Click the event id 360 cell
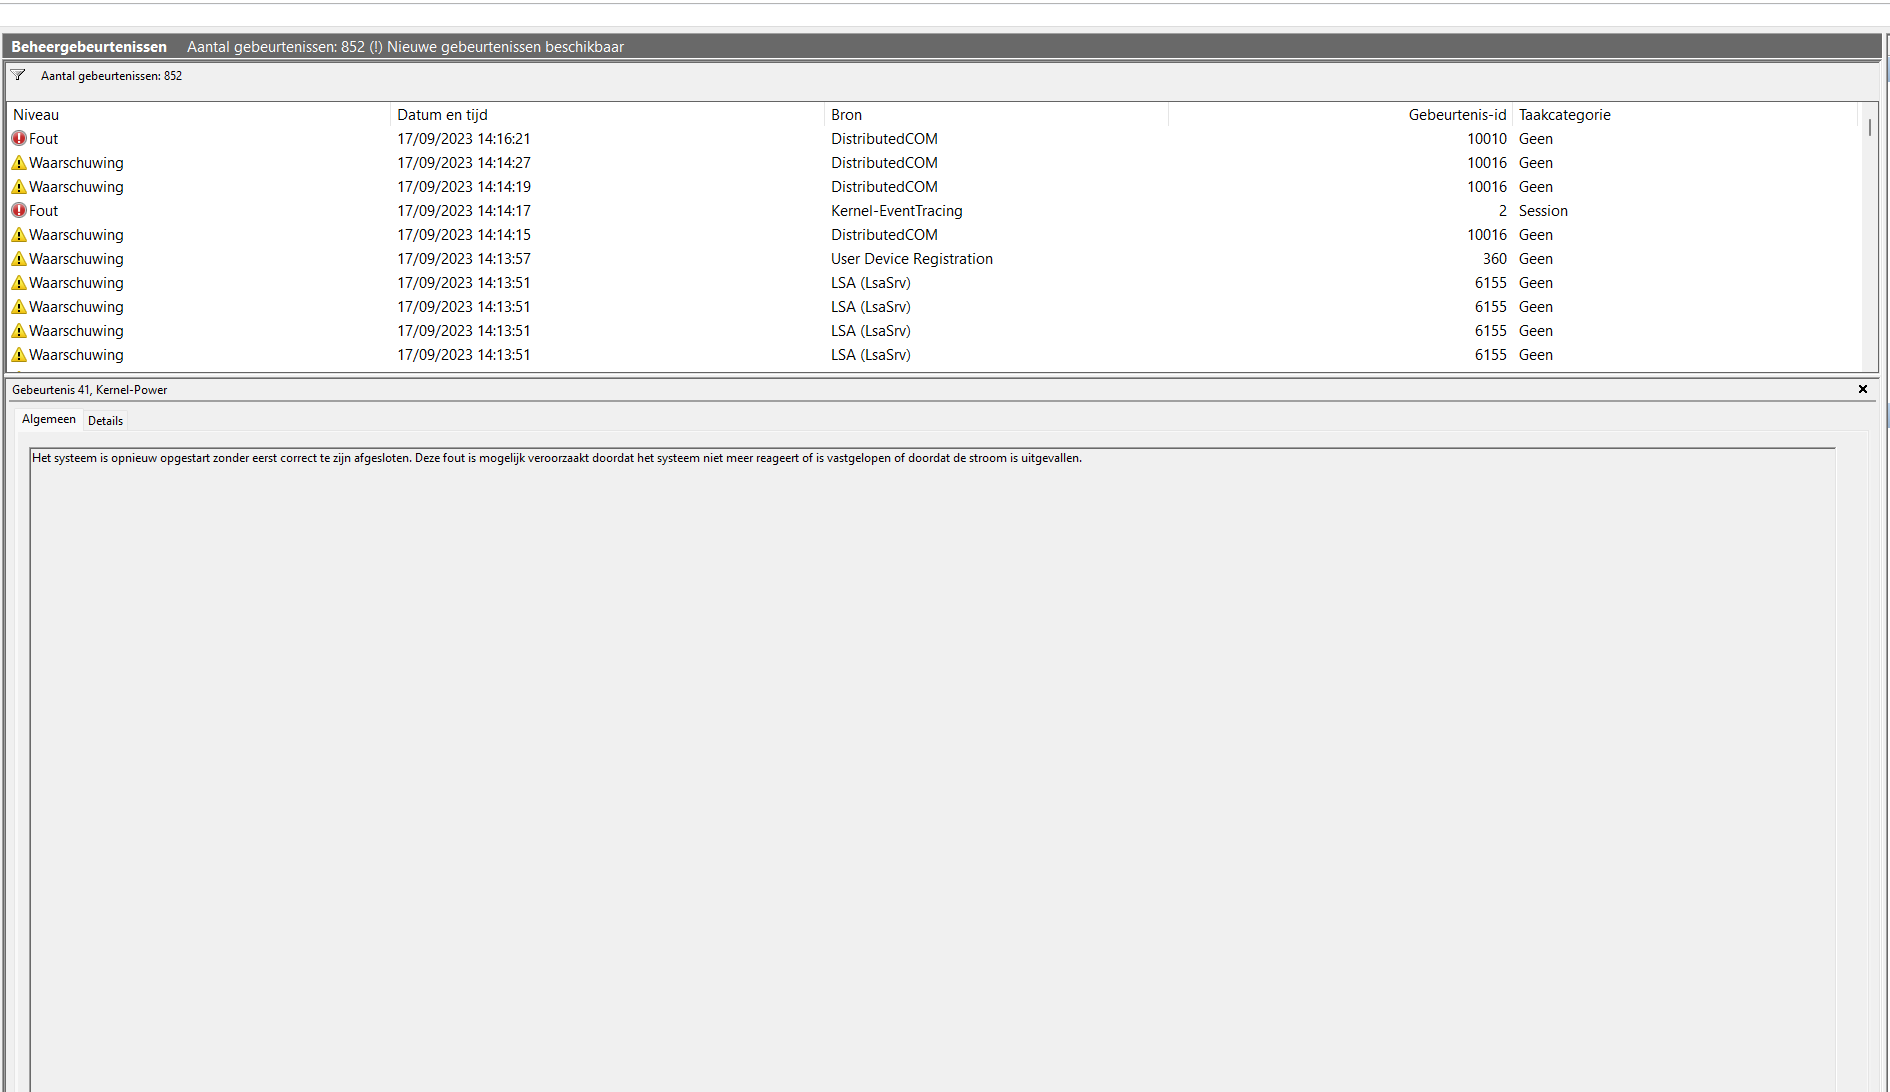The image size is (1890, 1092). pos(1494,259)
